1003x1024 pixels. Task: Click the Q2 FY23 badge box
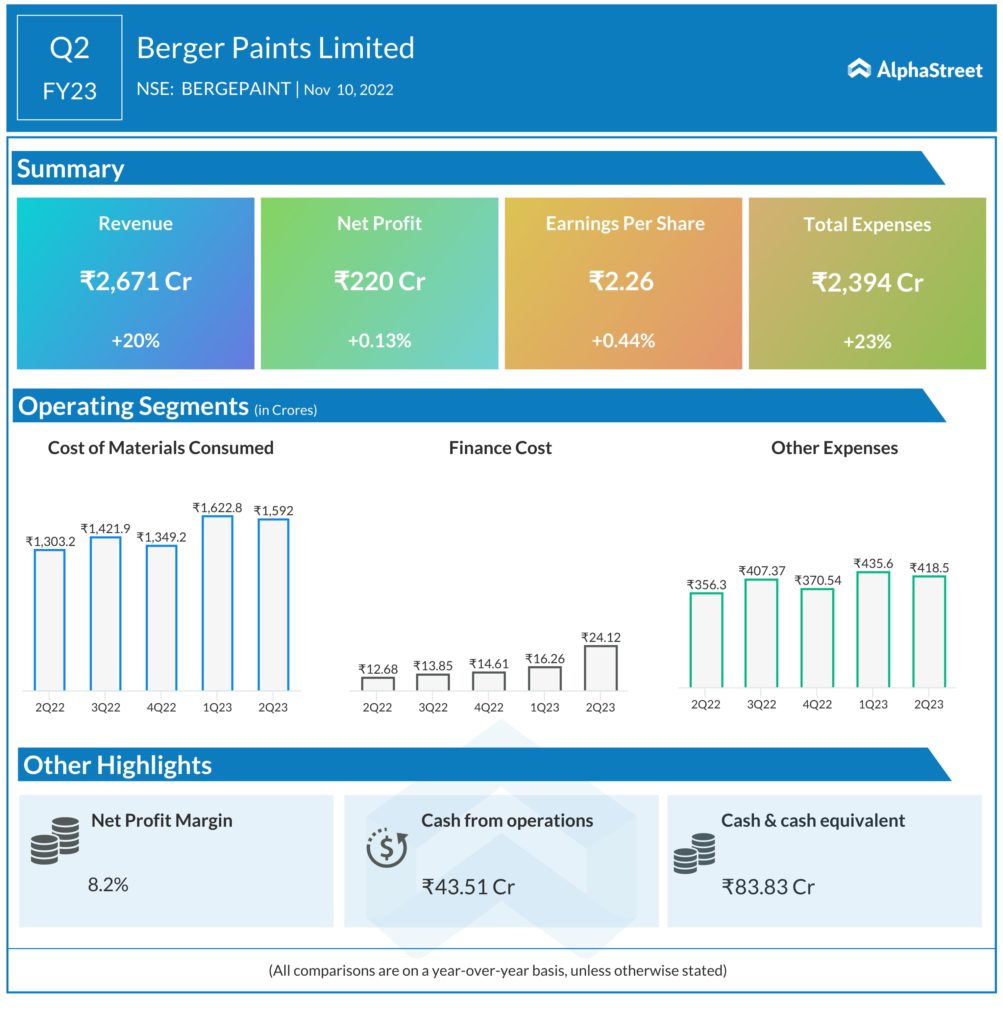(70, 68)
